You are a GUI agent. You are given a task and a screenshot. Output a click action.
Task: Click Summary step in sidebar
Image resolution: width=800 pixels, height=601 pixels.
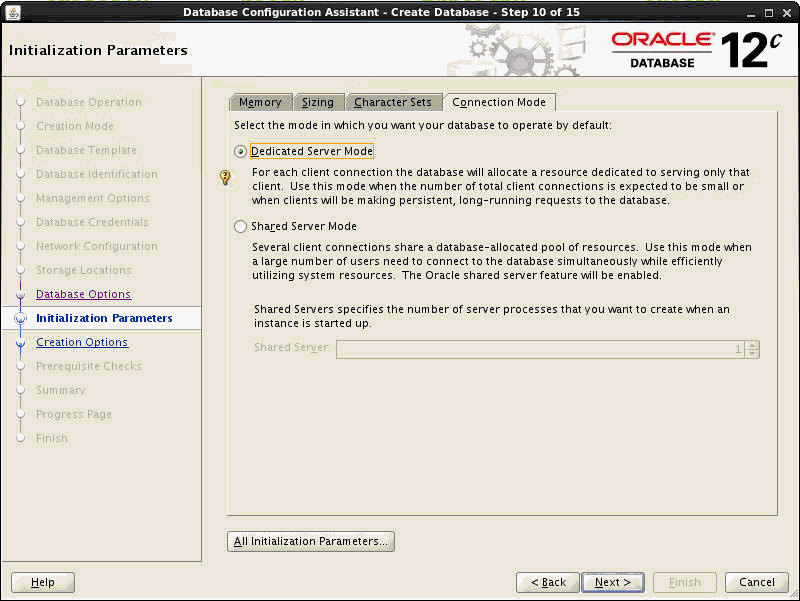point(61,390)
